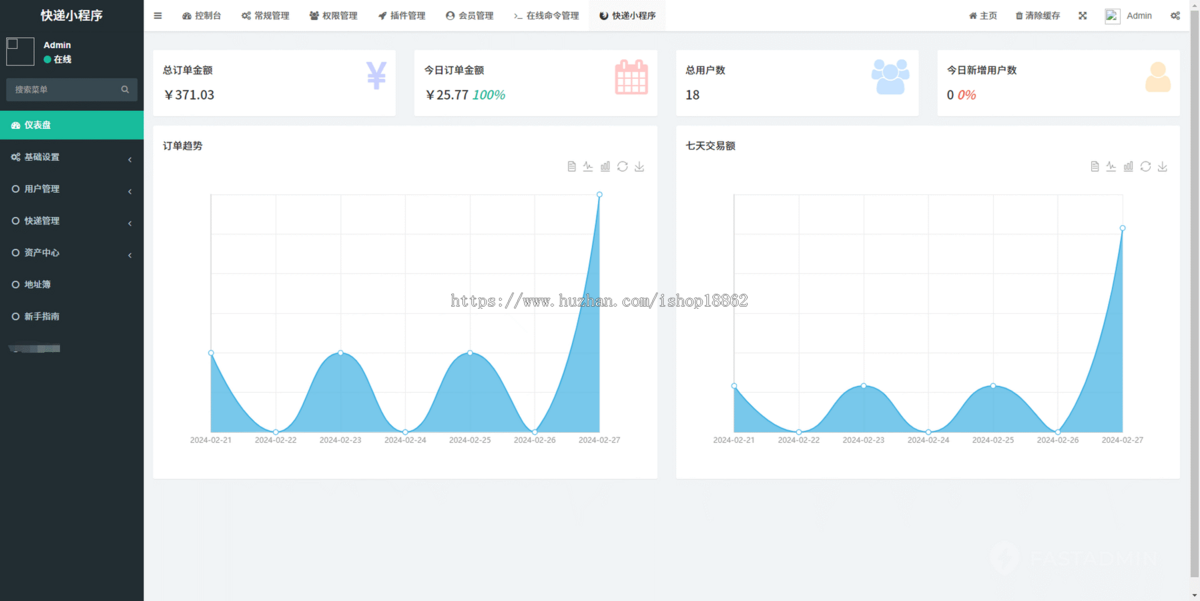Open data view for 七天交易额 chart

point(1094,166)
